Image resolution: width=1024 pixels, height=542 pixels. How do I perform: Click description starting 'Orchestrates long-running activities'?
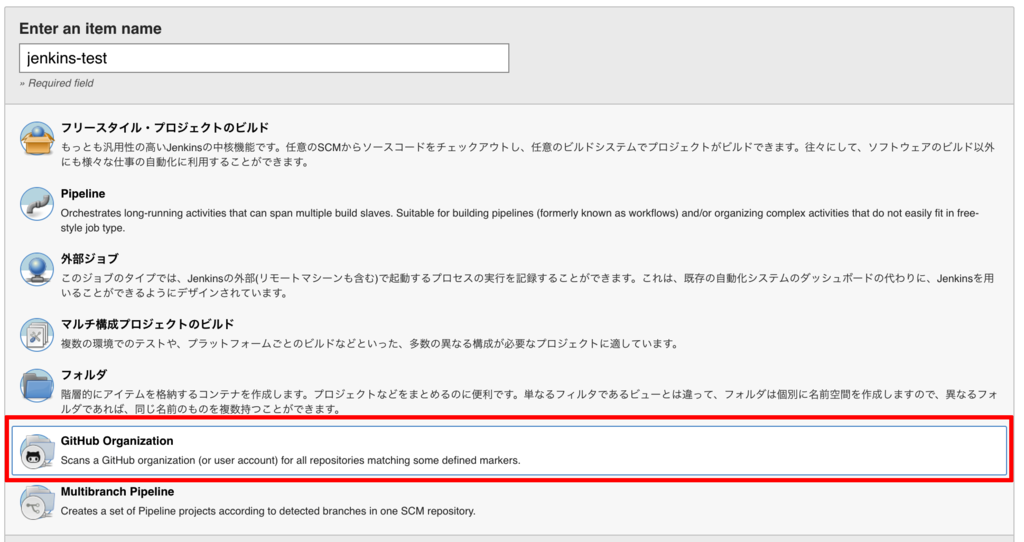tap(520, 220)
